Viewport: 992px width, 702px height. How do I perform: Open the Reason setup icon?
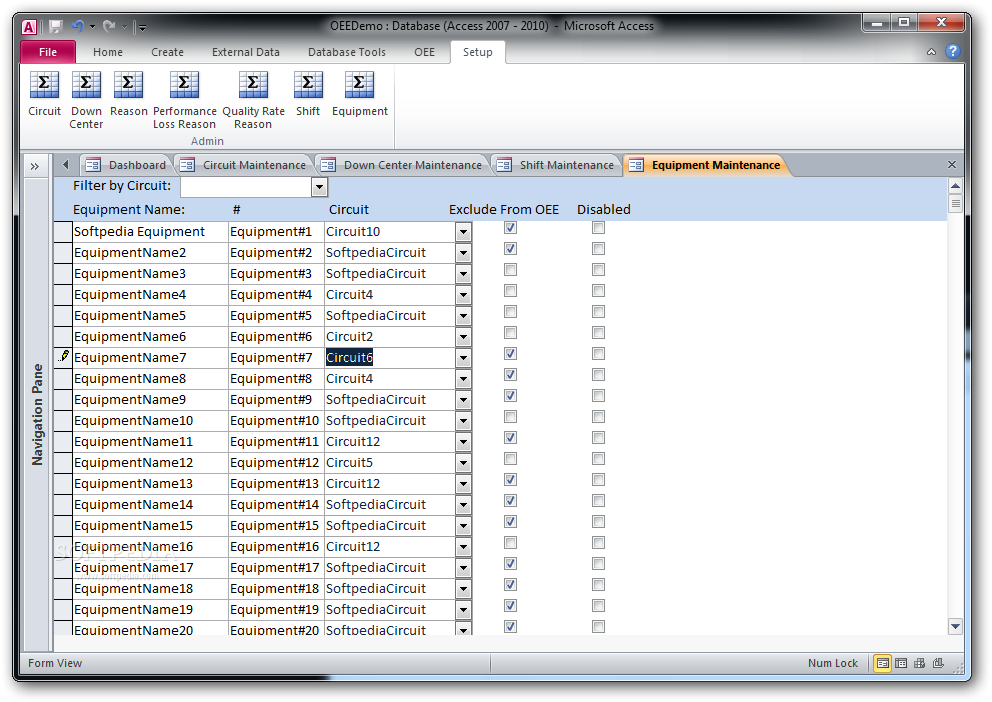128,94
